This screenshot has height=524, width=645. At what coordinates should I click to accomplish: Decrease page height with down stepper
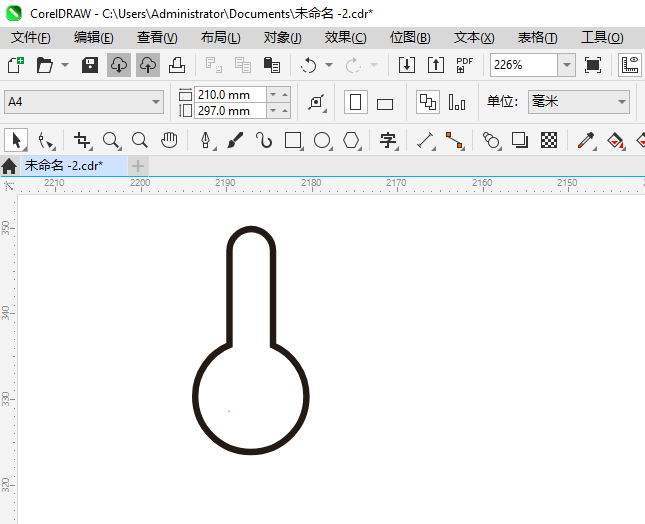pos(272,111)
